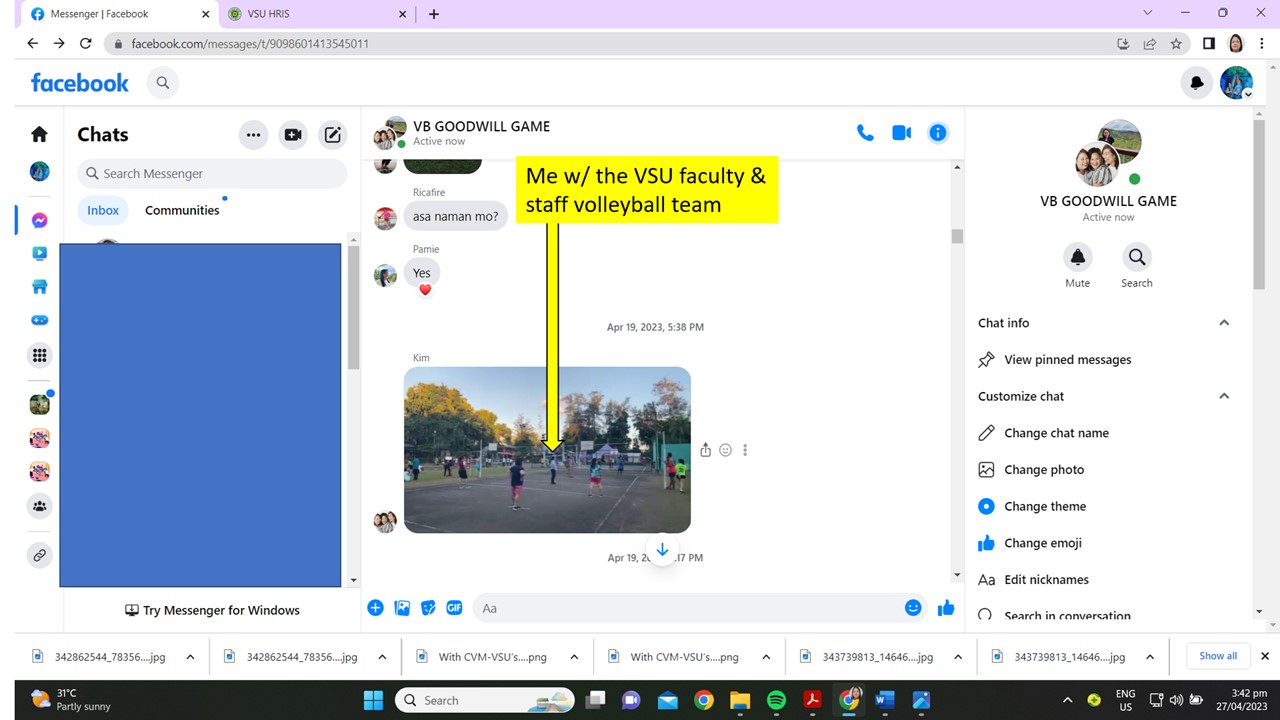Click View pinned messages
The height and width of the screenshot is (720, 1280).
coord(1067,360)
